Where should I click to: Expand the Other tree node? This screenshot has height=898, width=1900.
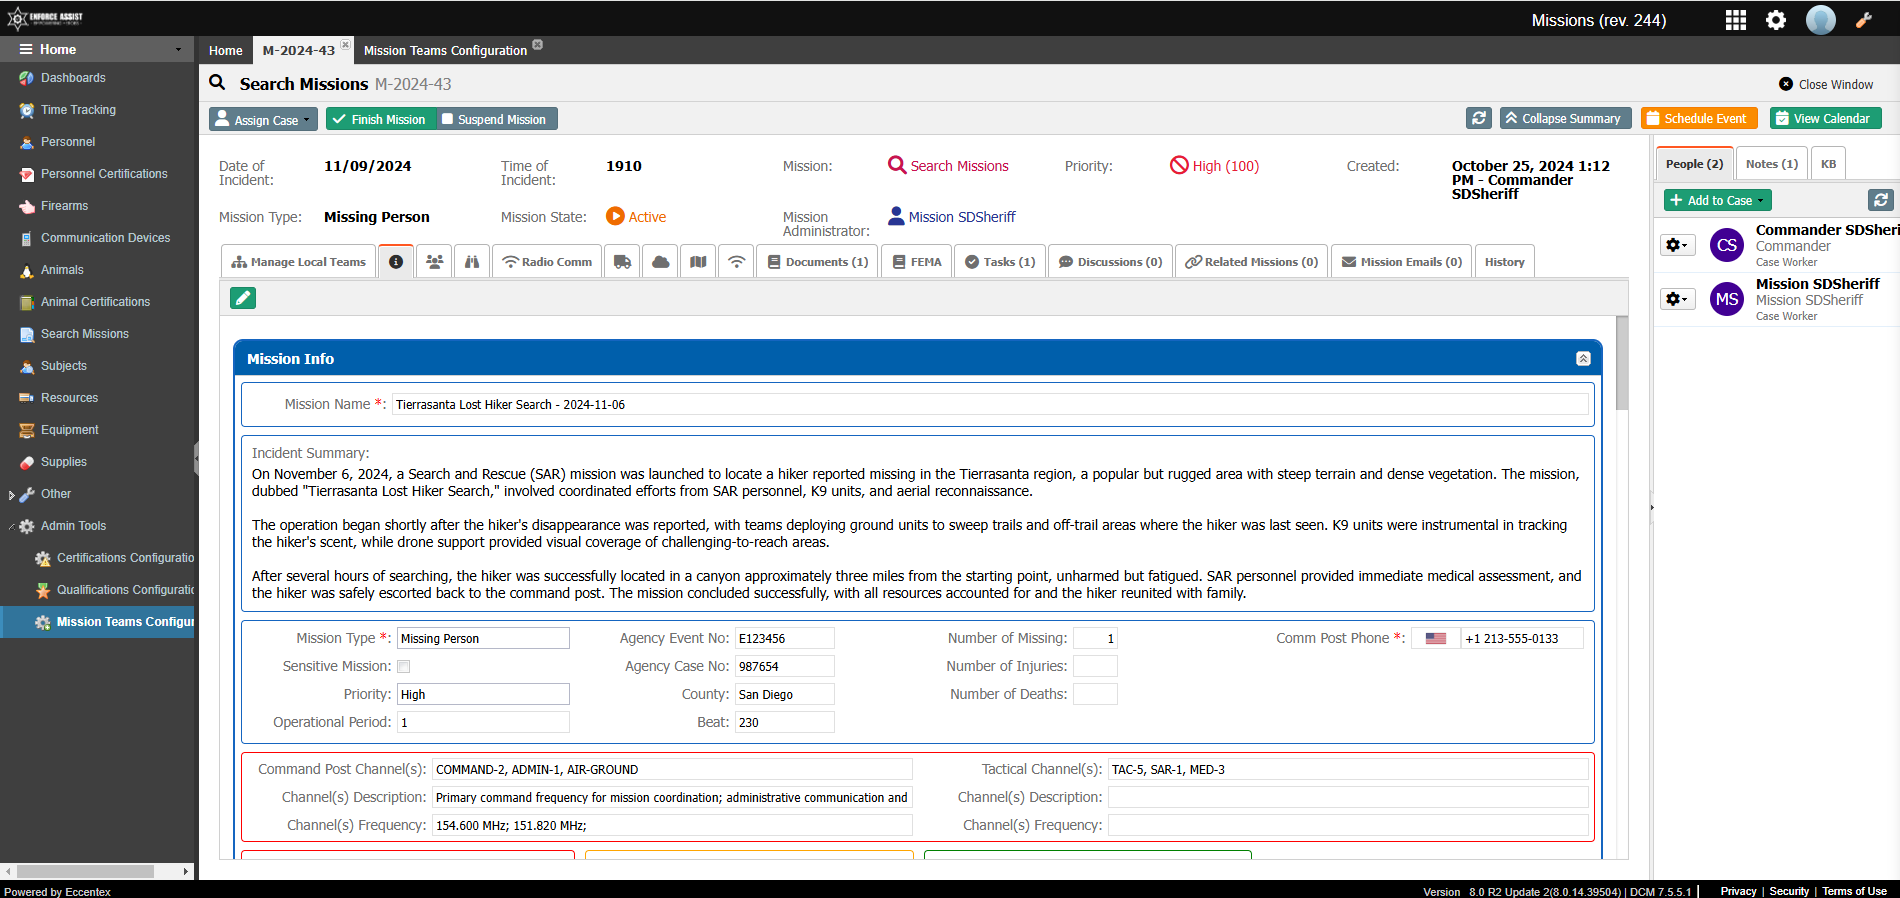[x=11, y=495]
